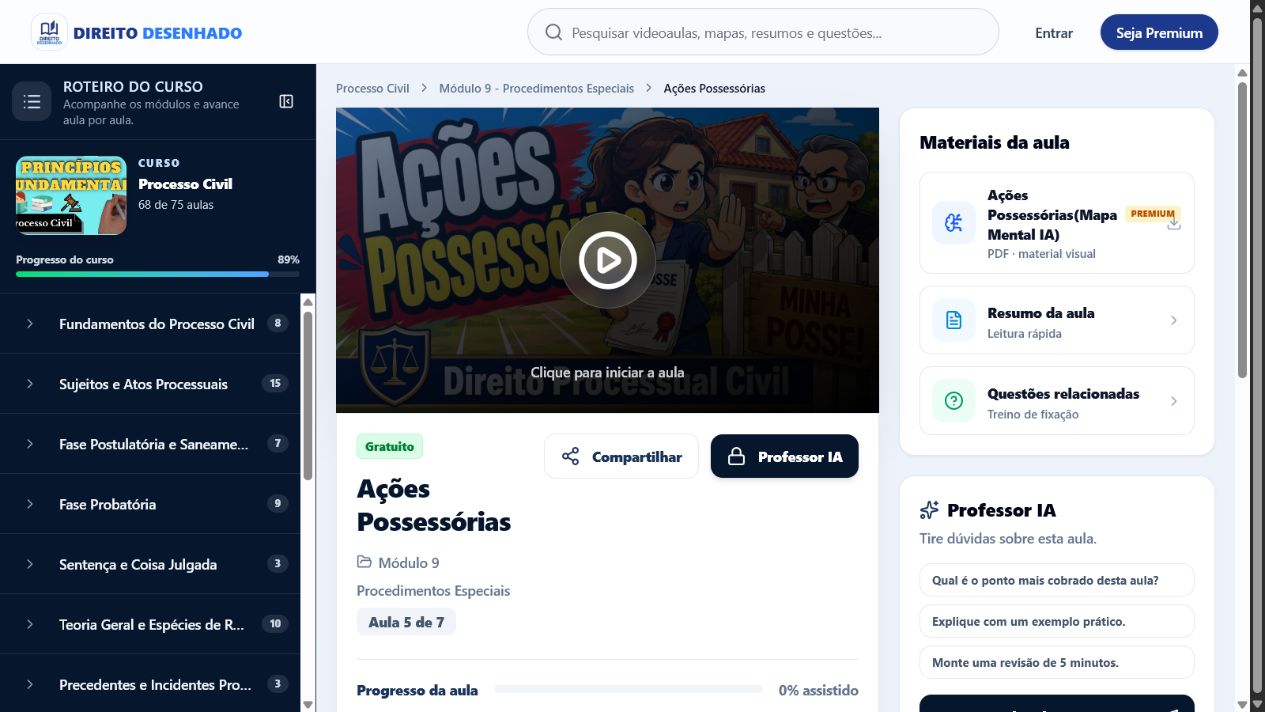Expand Fase Probatória module
This screenshot has width=1265, height=712.
tap(150, 504)
